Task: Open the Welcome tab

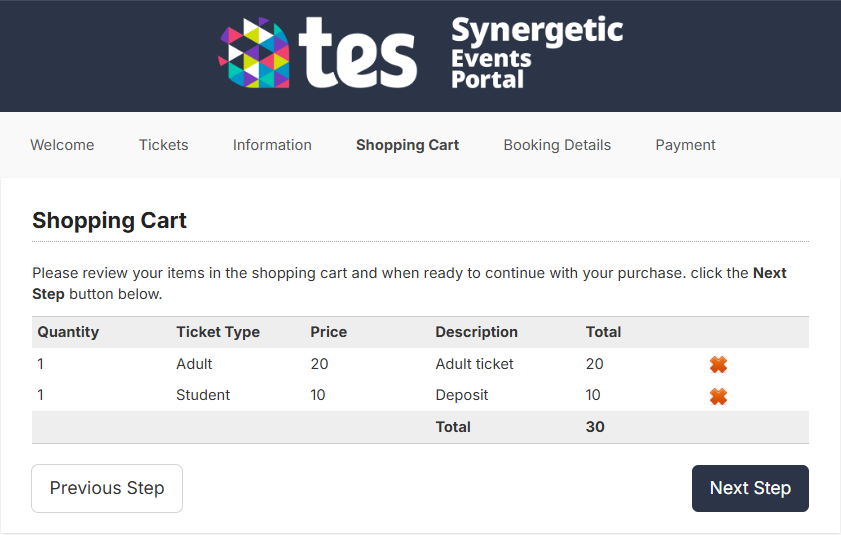Action: coord(62,145)
